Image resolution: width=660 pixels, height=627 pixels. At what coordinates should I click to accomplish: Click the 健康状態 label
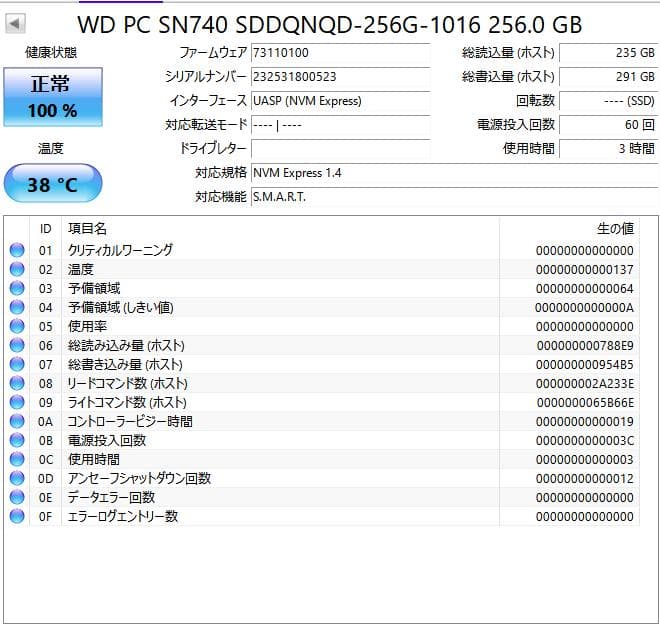pyautogui.click(x=51, y=53)
